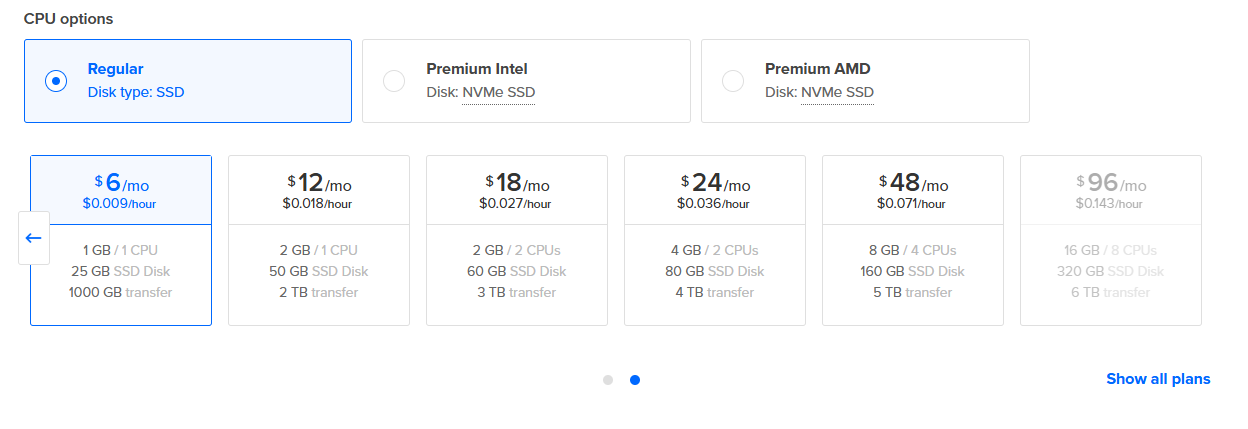
Task: Go to the first carousel page dot
Action: (608, 380)
